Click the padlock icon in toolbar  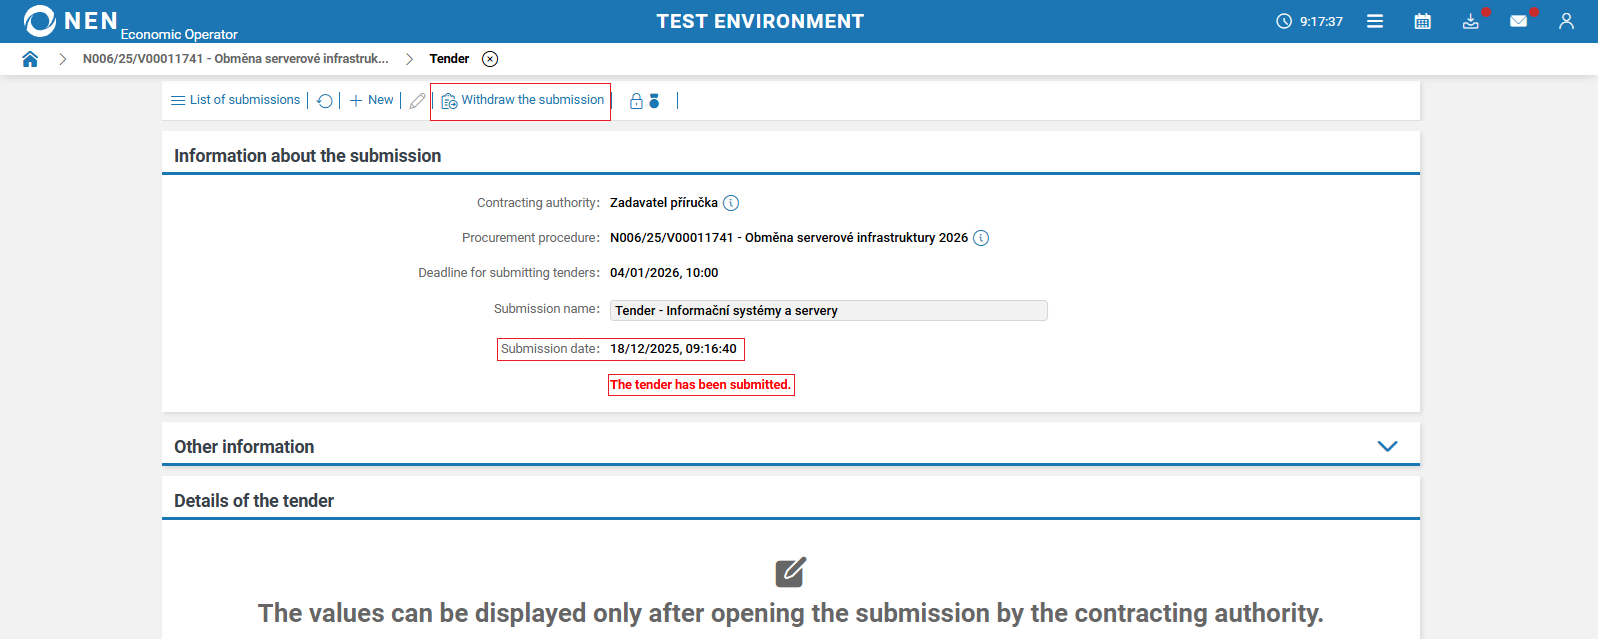[x=636, y=101]
